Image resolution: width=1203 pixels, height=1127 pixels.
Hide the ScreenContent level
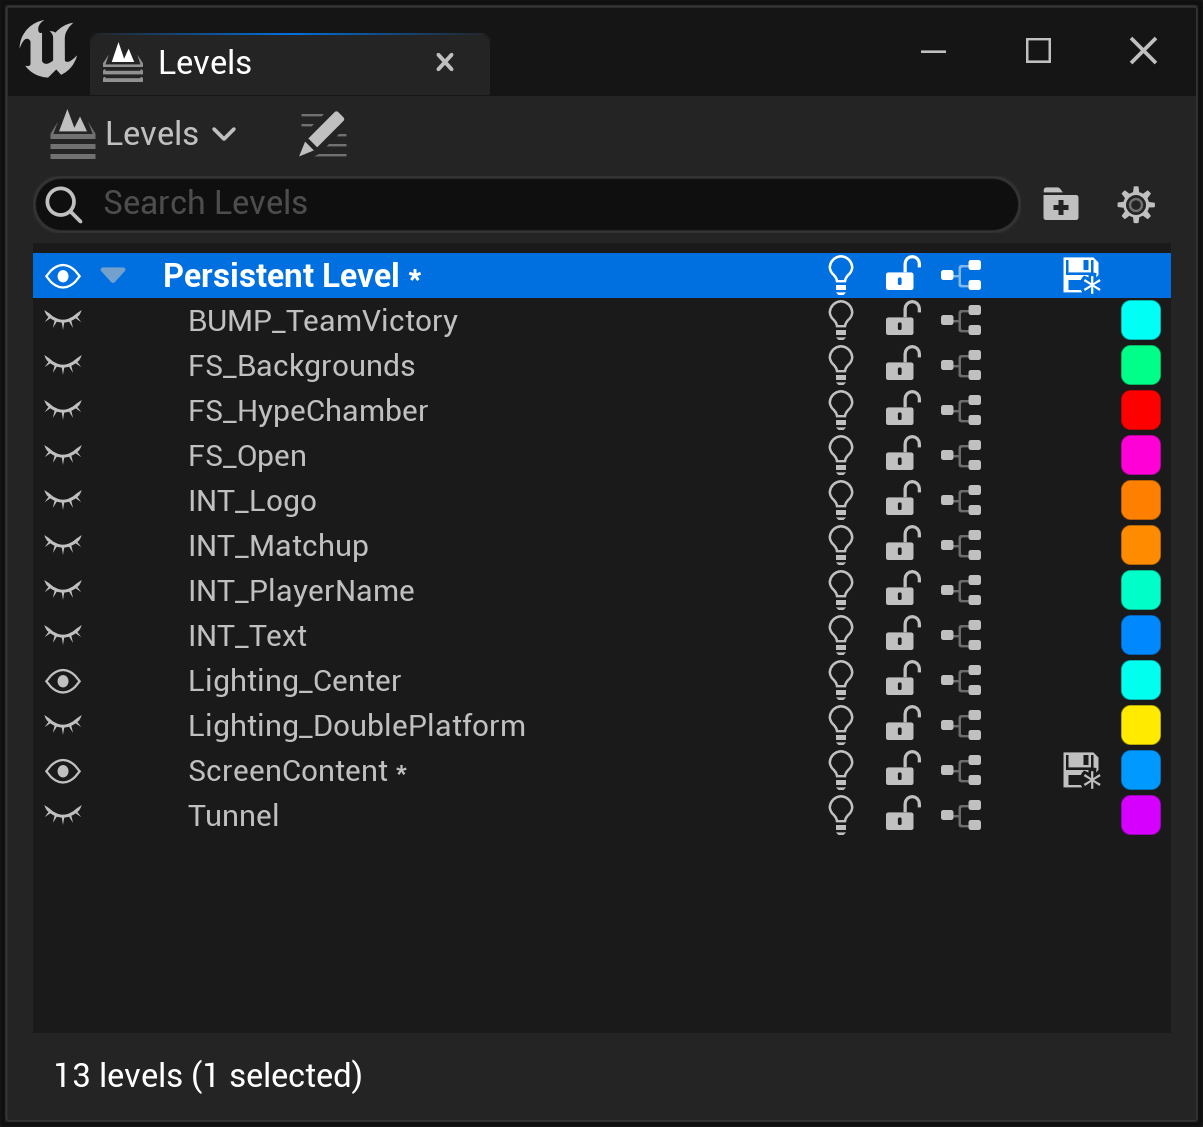tap(63, 771)
